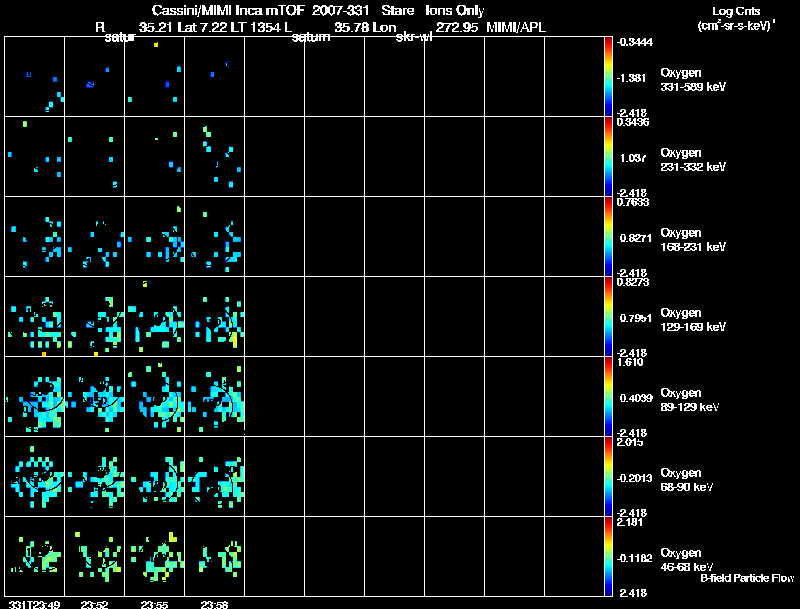
Task: Select the 23:49 image in the 331-589 keV row
Action: click(34, 77)
